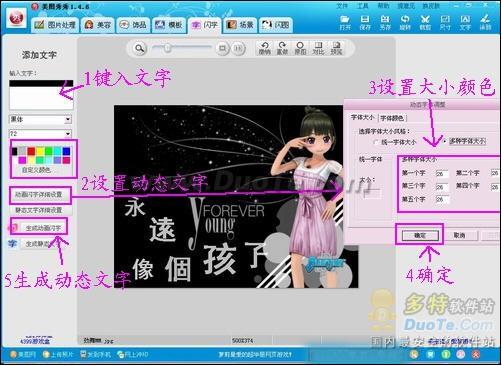Viewport: 502px width, 366px height.
Task: Click the magnifier zoom icon
Action: click(x=140, y=48)
